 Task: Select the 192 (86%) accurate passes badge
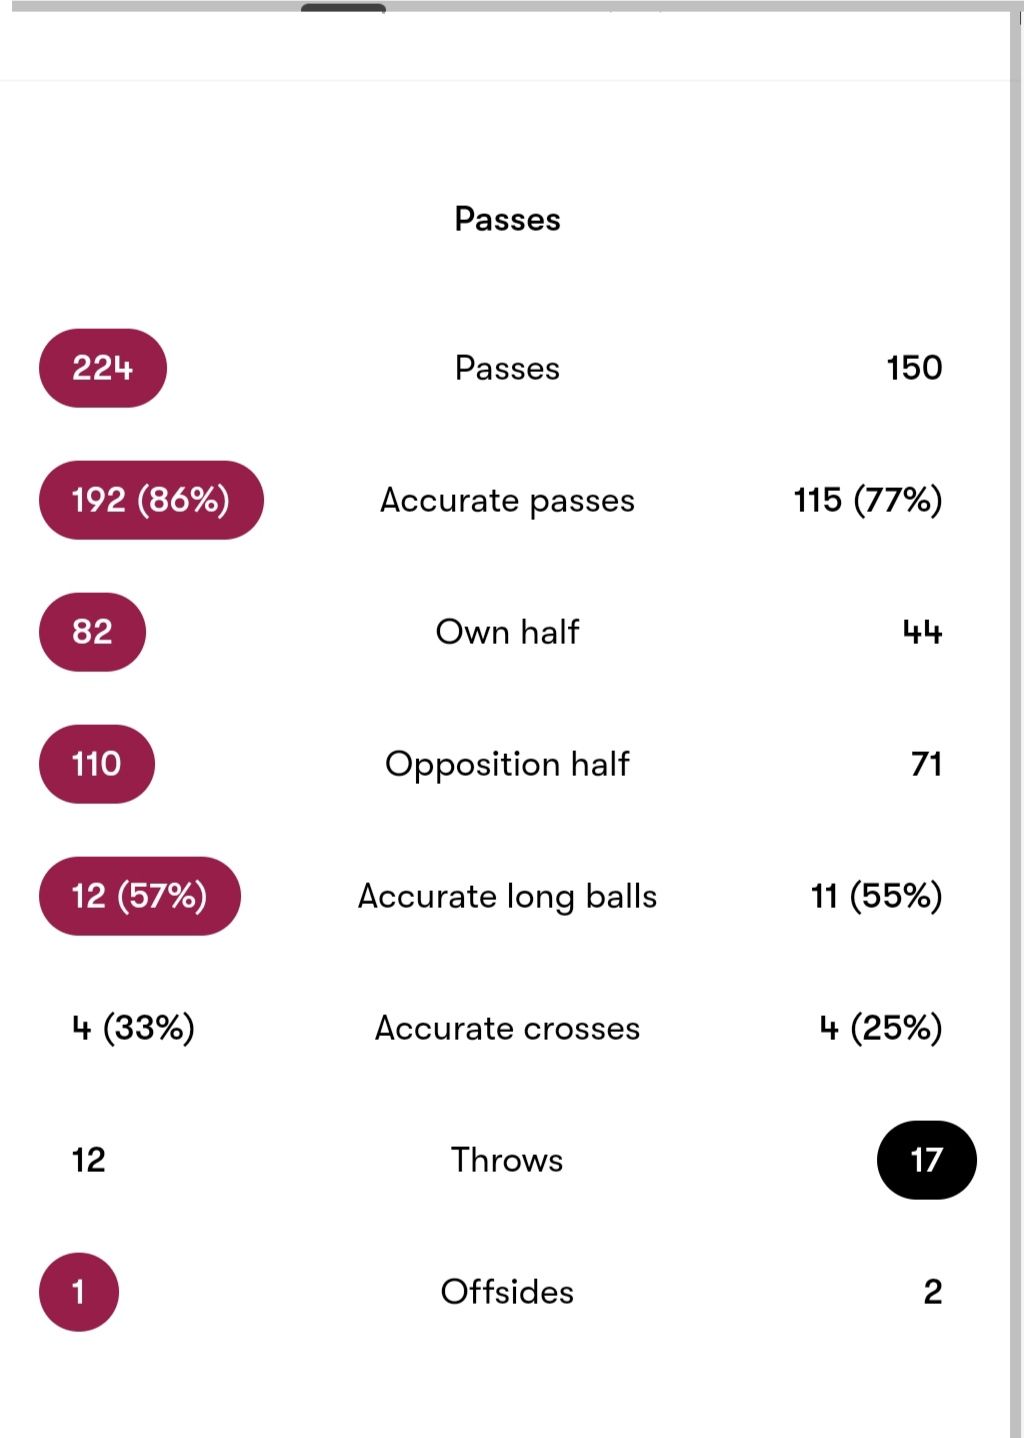click(151, 500)
